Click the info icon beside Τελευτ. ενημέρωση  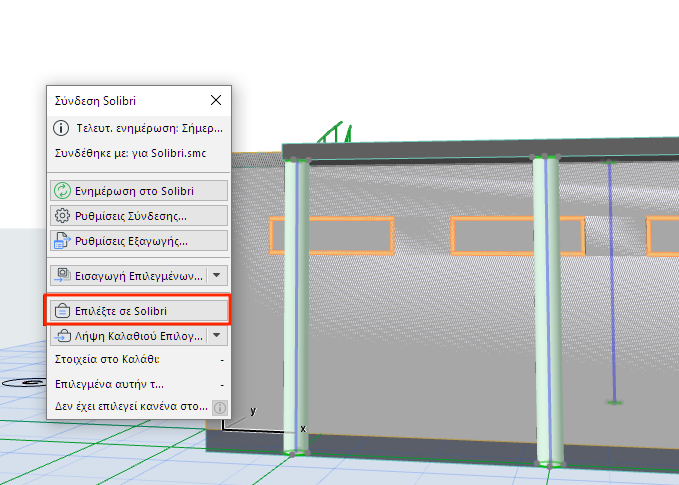tap(61, 128)
